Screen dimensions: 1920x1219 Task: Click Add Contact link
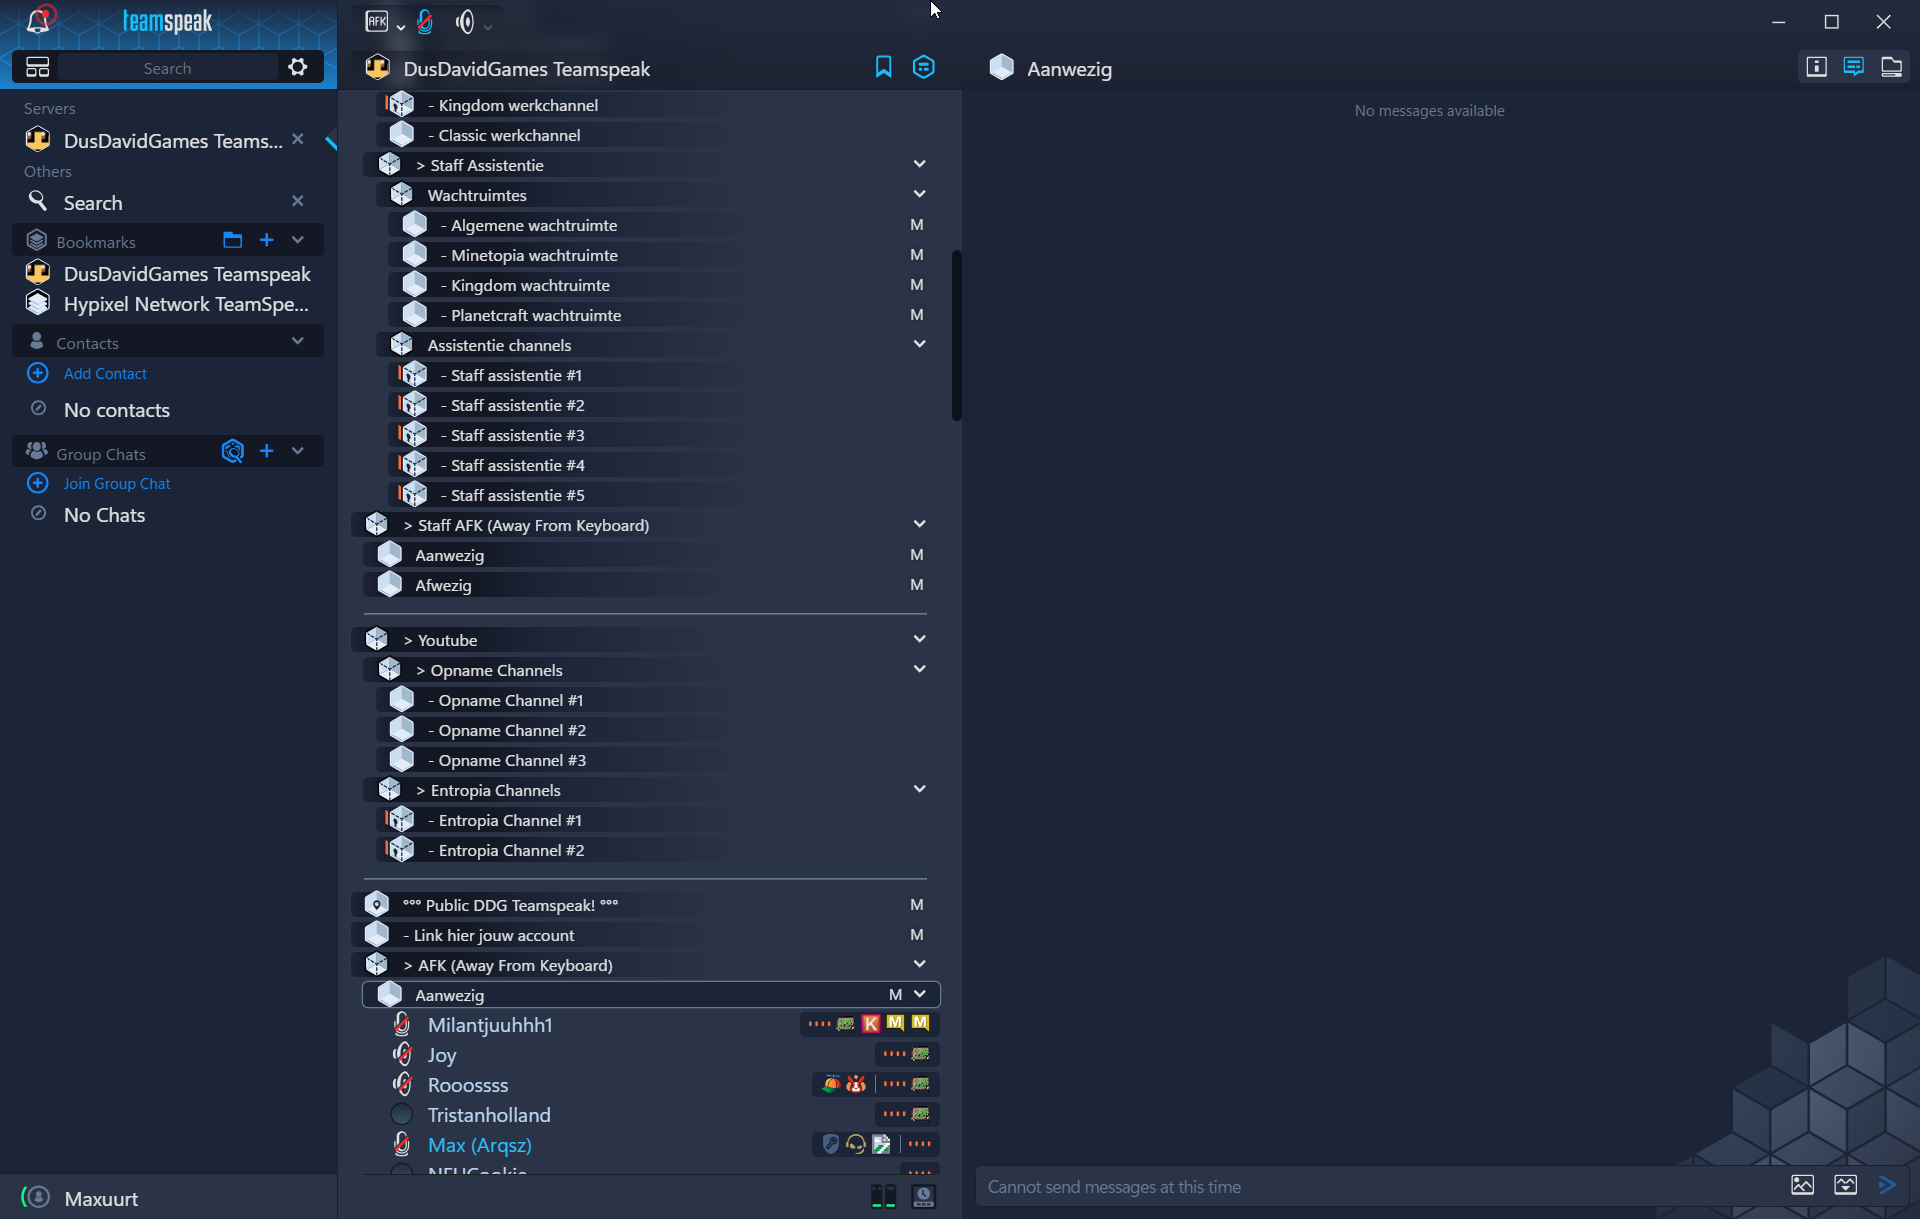105,373
